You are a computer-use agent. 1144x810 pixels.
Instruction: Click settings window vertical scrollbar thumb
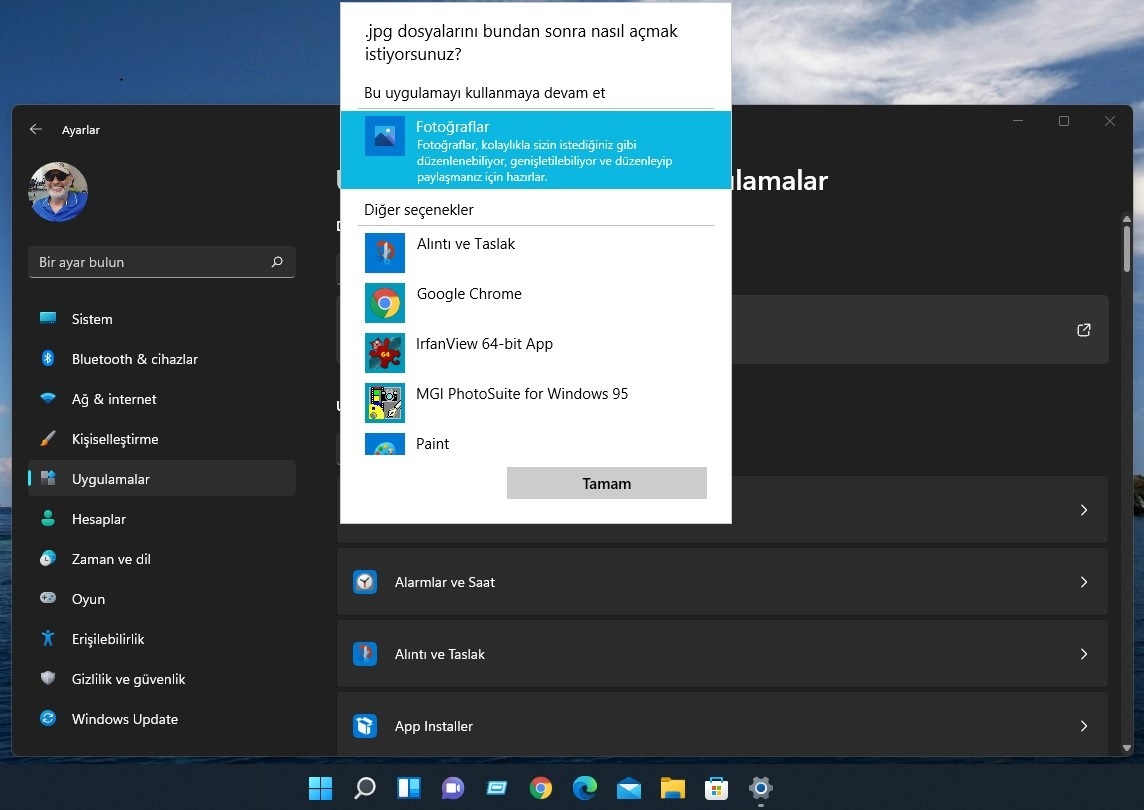tap(1126, 250)
